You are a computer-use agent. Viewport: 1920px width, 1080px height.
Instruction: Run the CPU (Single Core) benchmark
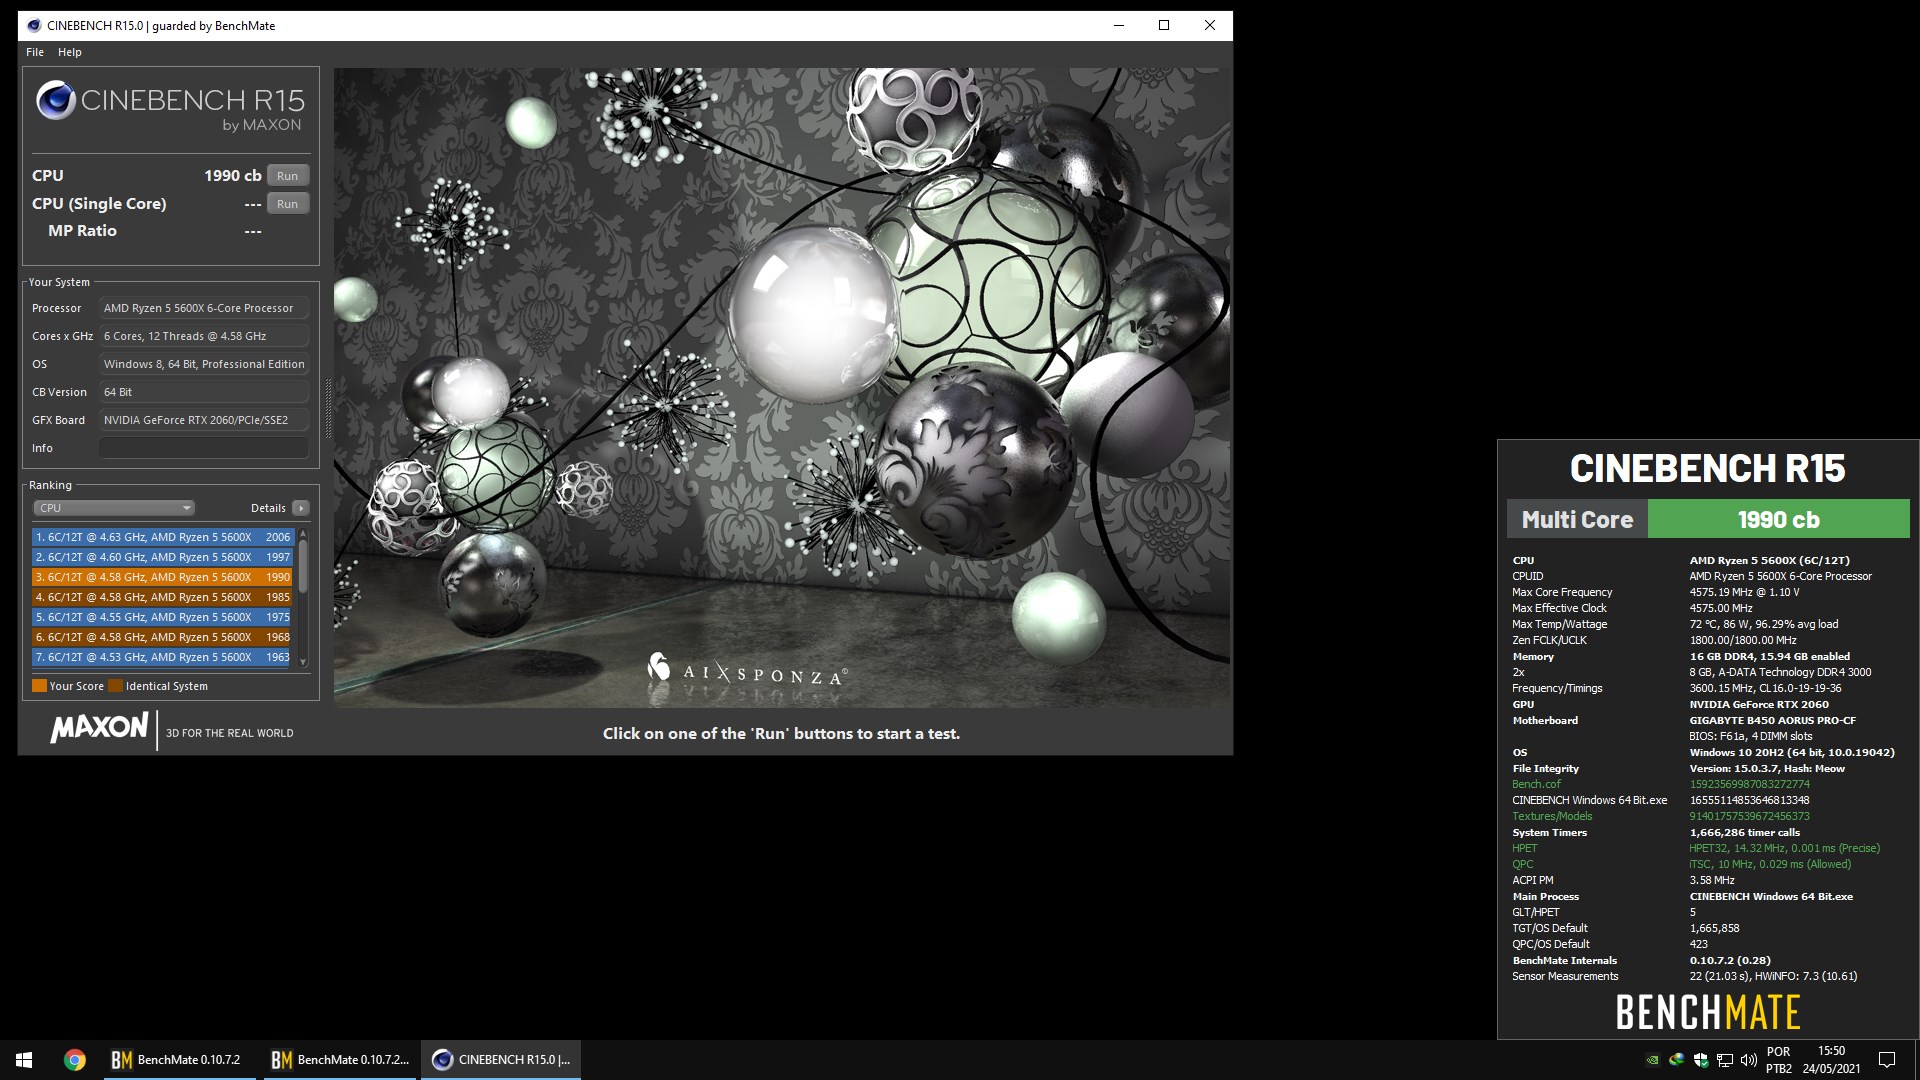[288, 204]
